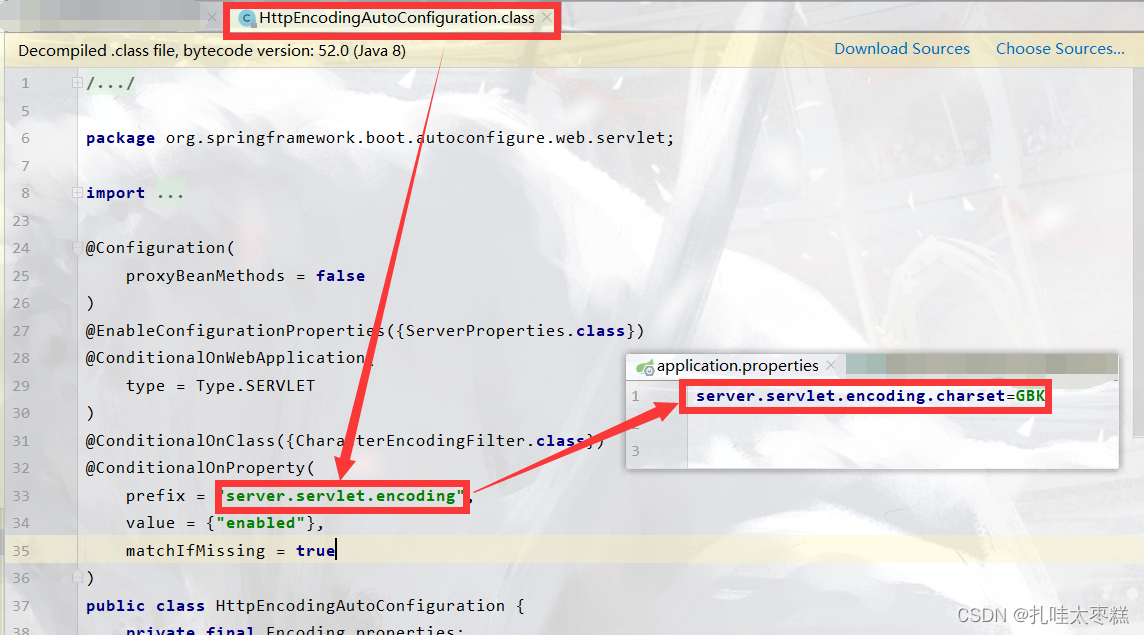Click the Spring leaf icon on application.properties tab
This screenshot has height=635, width=1144.
[x=645, y=367]
